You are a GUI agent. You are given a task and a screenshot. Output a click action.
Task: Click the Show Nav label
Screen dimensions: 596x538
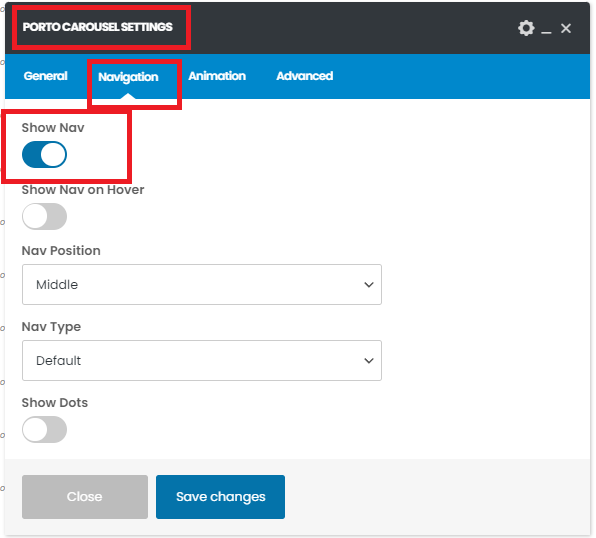53,127
